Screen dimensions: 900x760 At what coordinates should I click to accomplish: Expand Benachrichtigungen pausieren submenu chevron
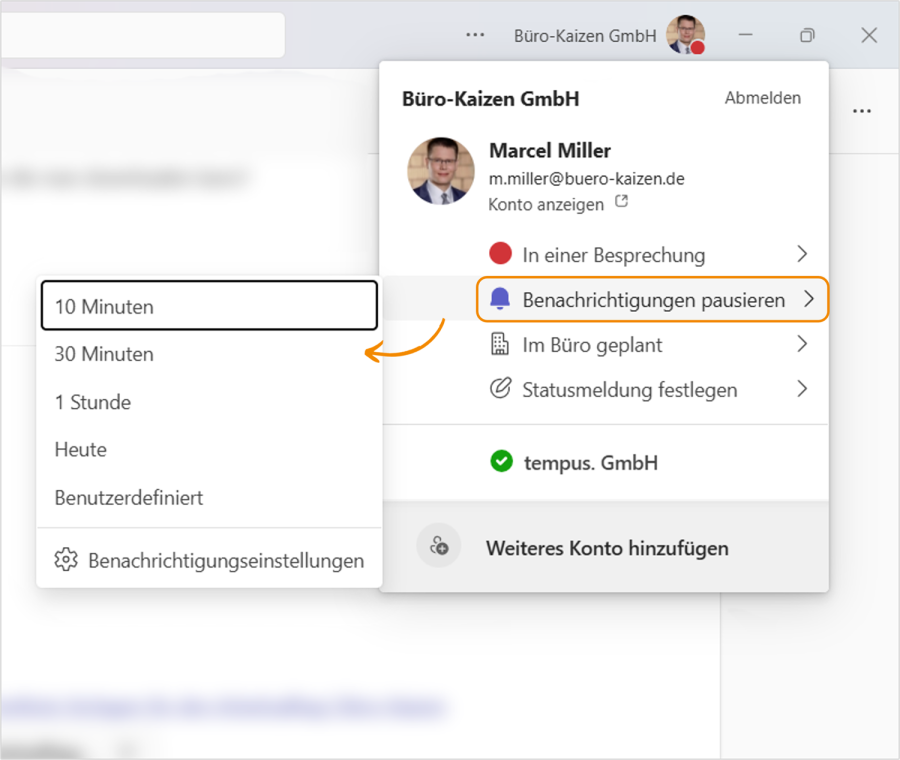pyautogui.click(x=809, y=298)
